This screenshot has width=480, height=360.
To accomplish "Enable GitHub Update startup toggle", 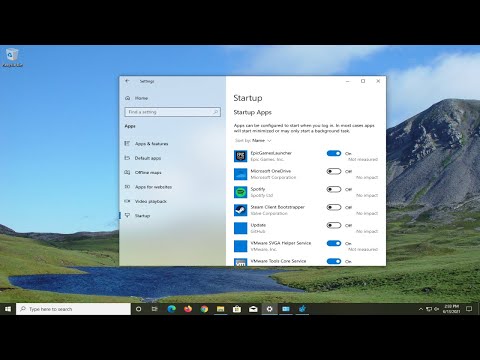I will coord(334,225).
